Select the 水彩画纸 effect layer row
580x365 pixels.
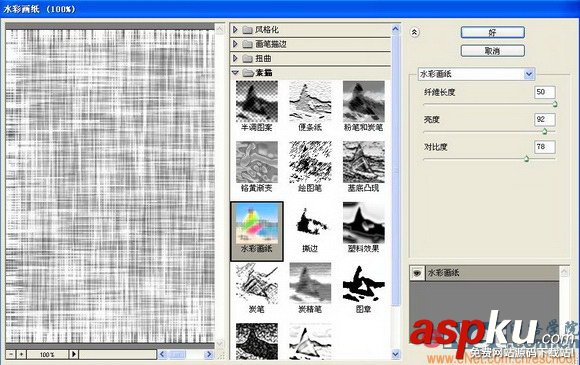coord(485,273)
